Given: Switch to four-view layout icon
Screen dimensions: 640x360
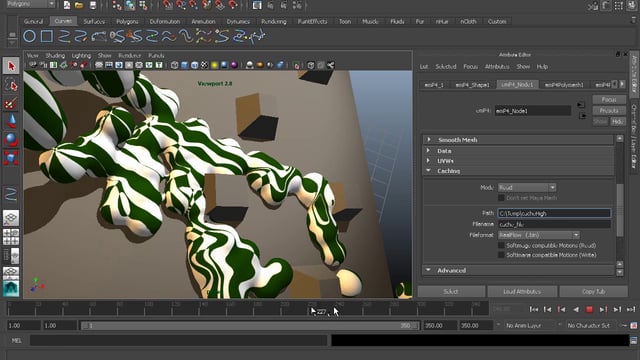Looking at the screenshot, I should [x=11, y=237].
